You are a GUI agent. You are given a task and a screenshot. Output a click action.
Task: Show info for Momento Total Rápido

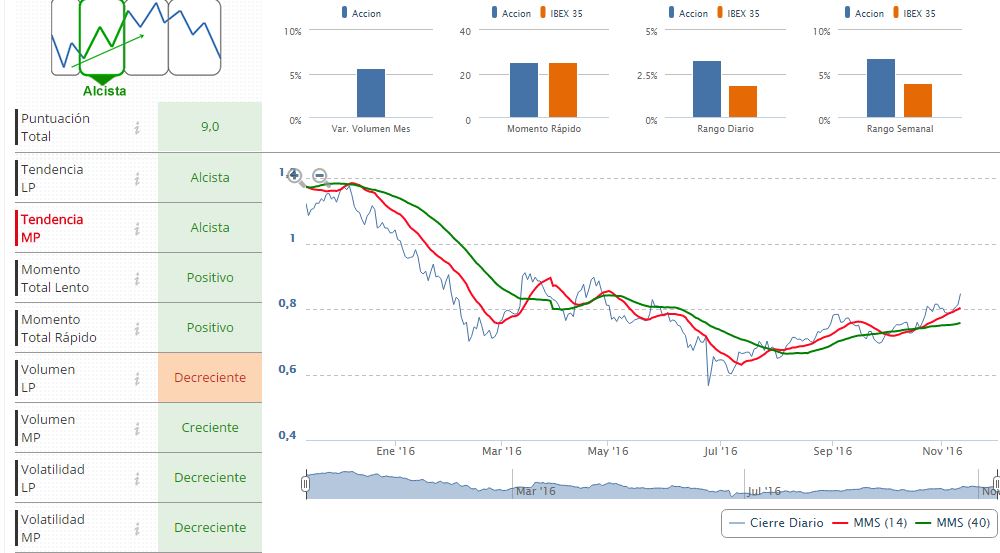pos(137,328)
